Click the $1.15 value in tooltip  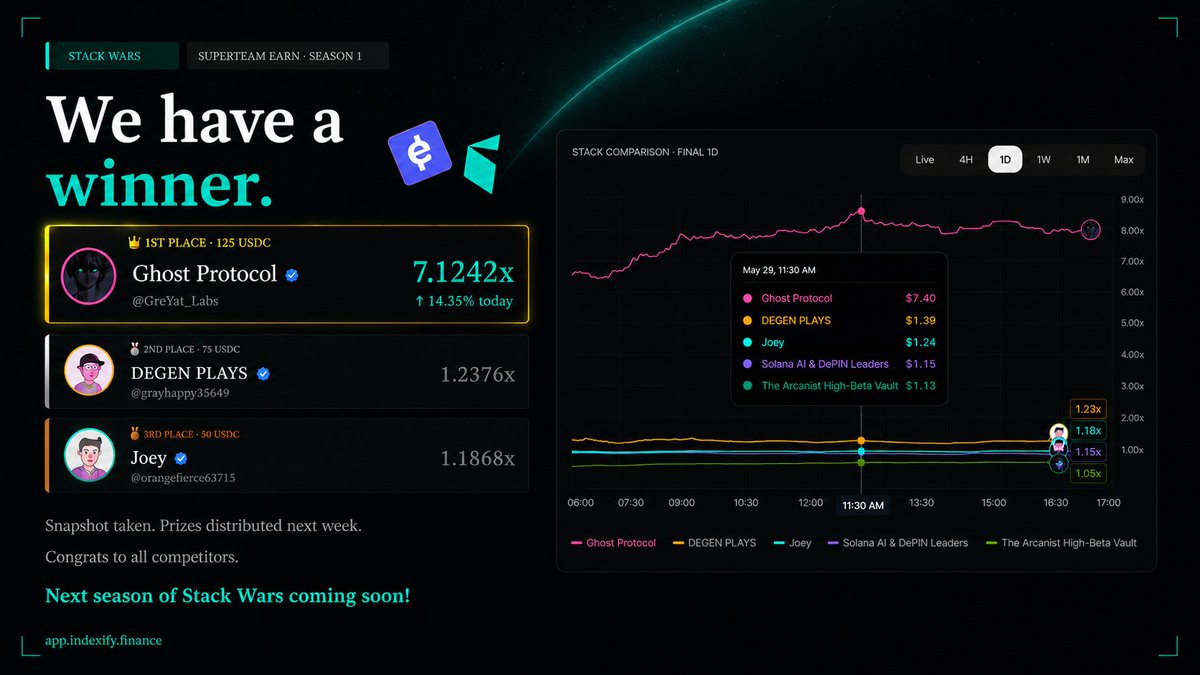920,364
